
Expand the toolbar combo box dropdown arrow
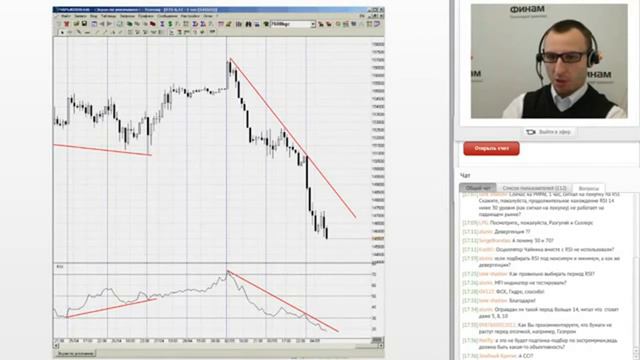pyautogui.click(x=313, y=24)
